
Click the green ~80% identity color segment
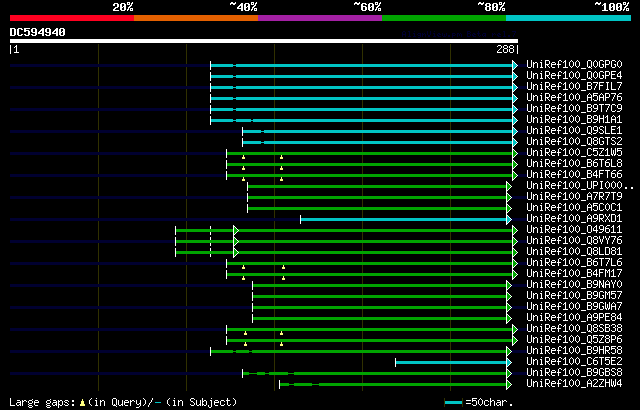click(x=444, y=18)
